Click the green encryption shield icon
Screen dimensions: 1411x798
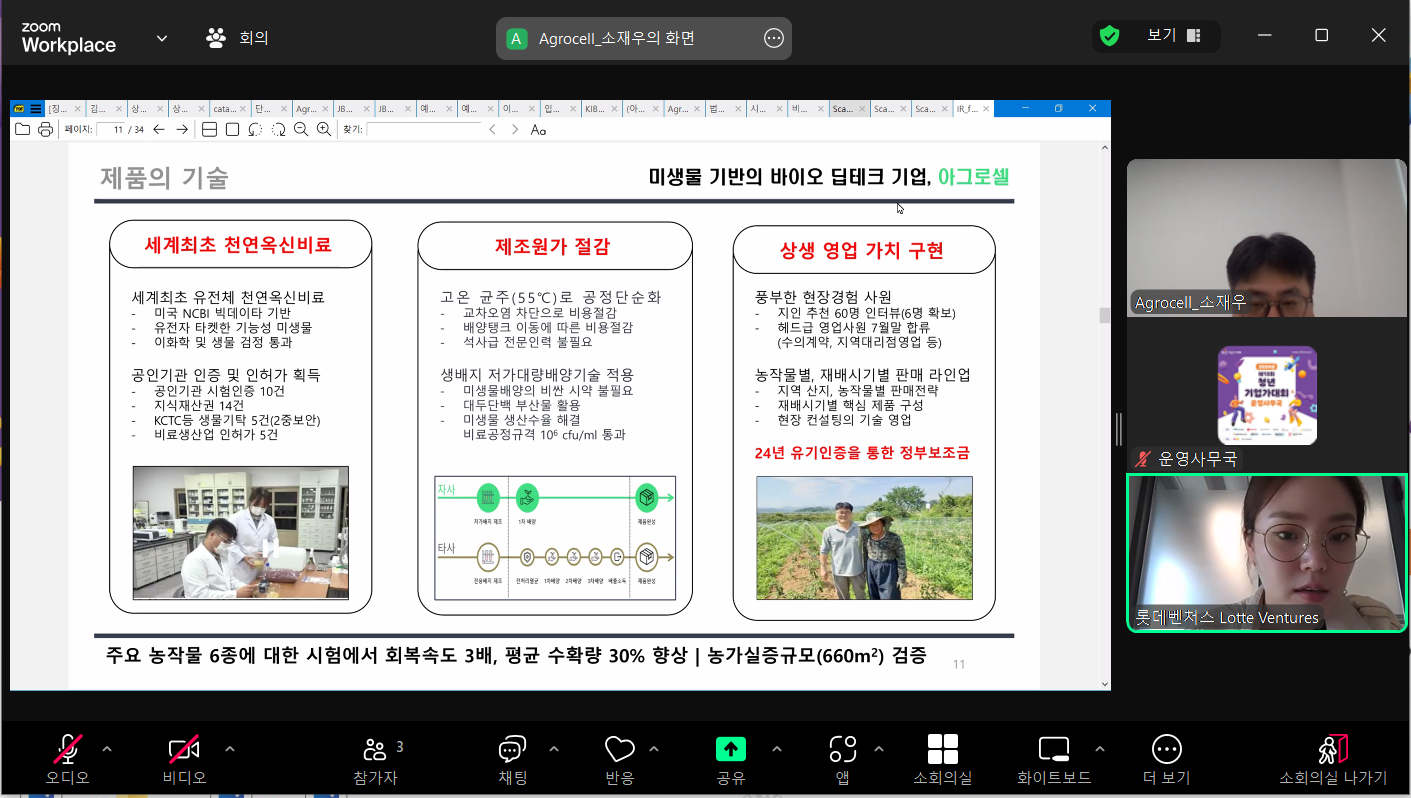click(x=1109, y=36)
